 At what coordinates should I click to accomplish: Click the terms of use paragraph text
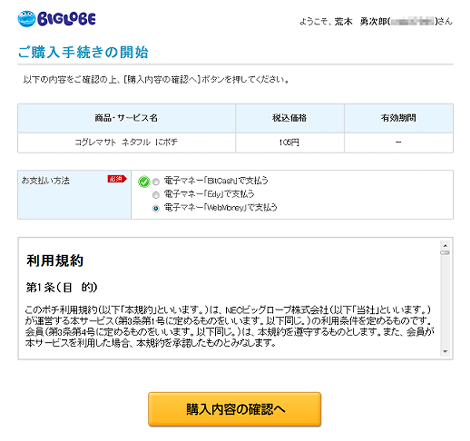(230, 326)
